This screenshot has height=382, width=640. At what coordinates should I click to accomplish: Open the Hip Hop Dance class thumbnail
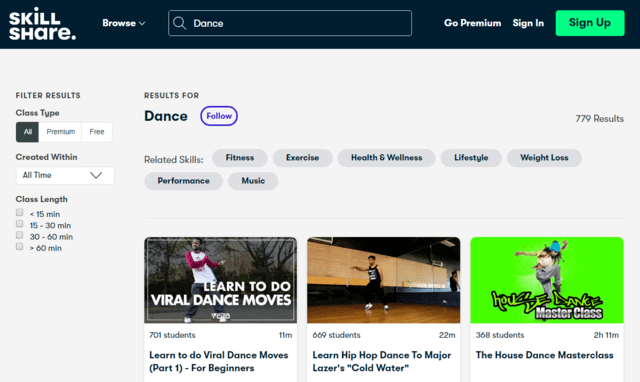click(x=384, y=280)
